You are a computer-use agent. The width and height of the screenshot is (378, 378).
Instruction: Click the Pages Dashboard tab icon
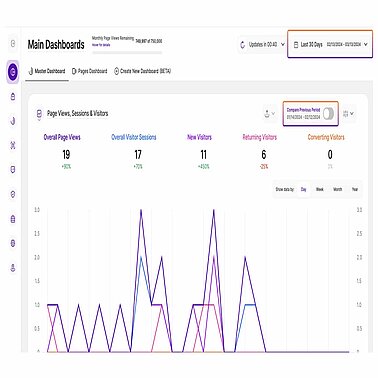pyautogui.click(x=74, y=71)
